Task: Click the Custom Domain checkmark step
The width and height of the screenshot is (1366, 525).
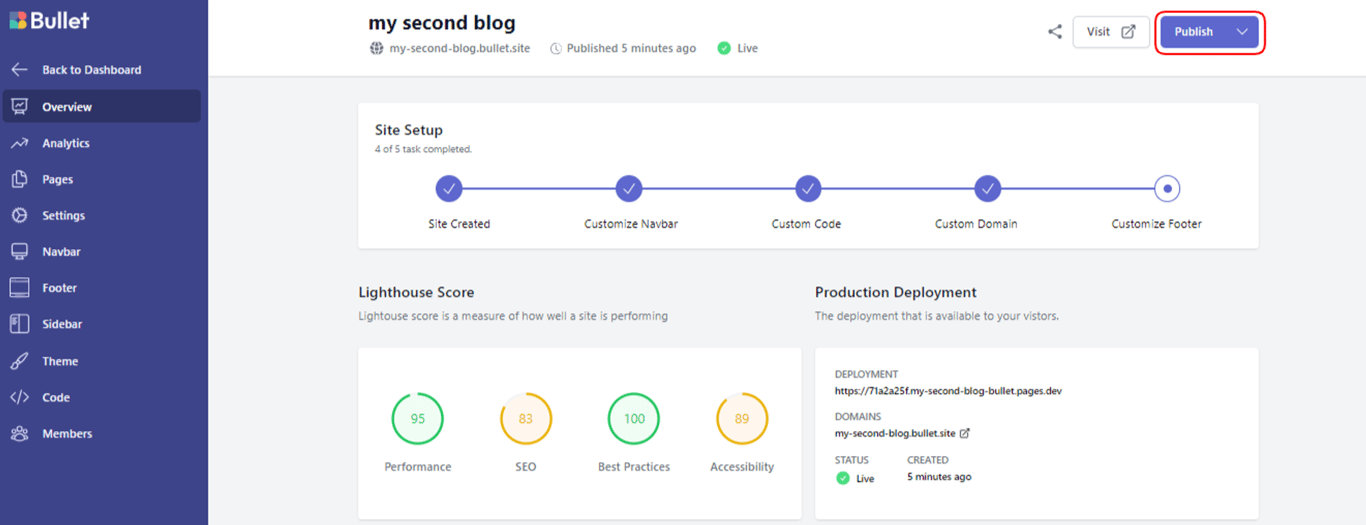Action: pyautogui.click(x=988, y=188)
